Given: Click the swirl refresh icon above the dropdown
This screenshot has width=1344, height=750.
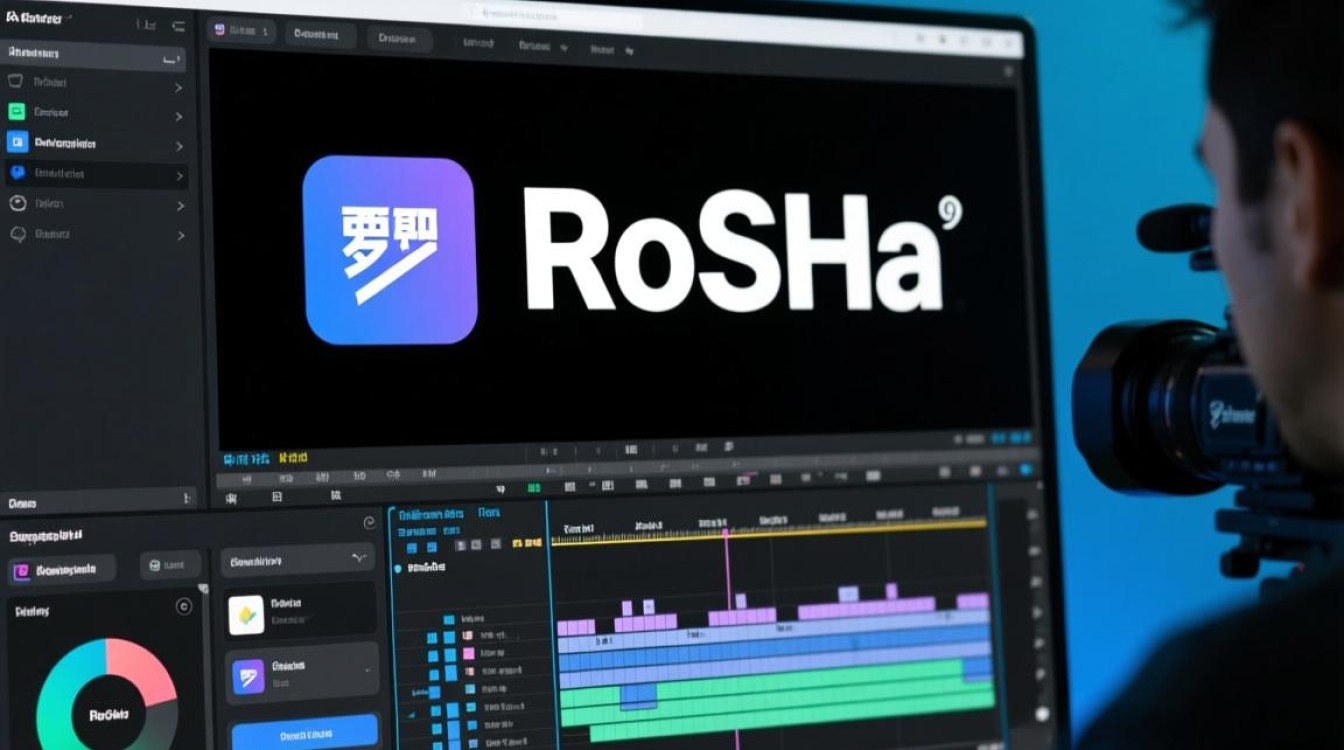Looking at the screenshot, I should click(x=369, y=521).
